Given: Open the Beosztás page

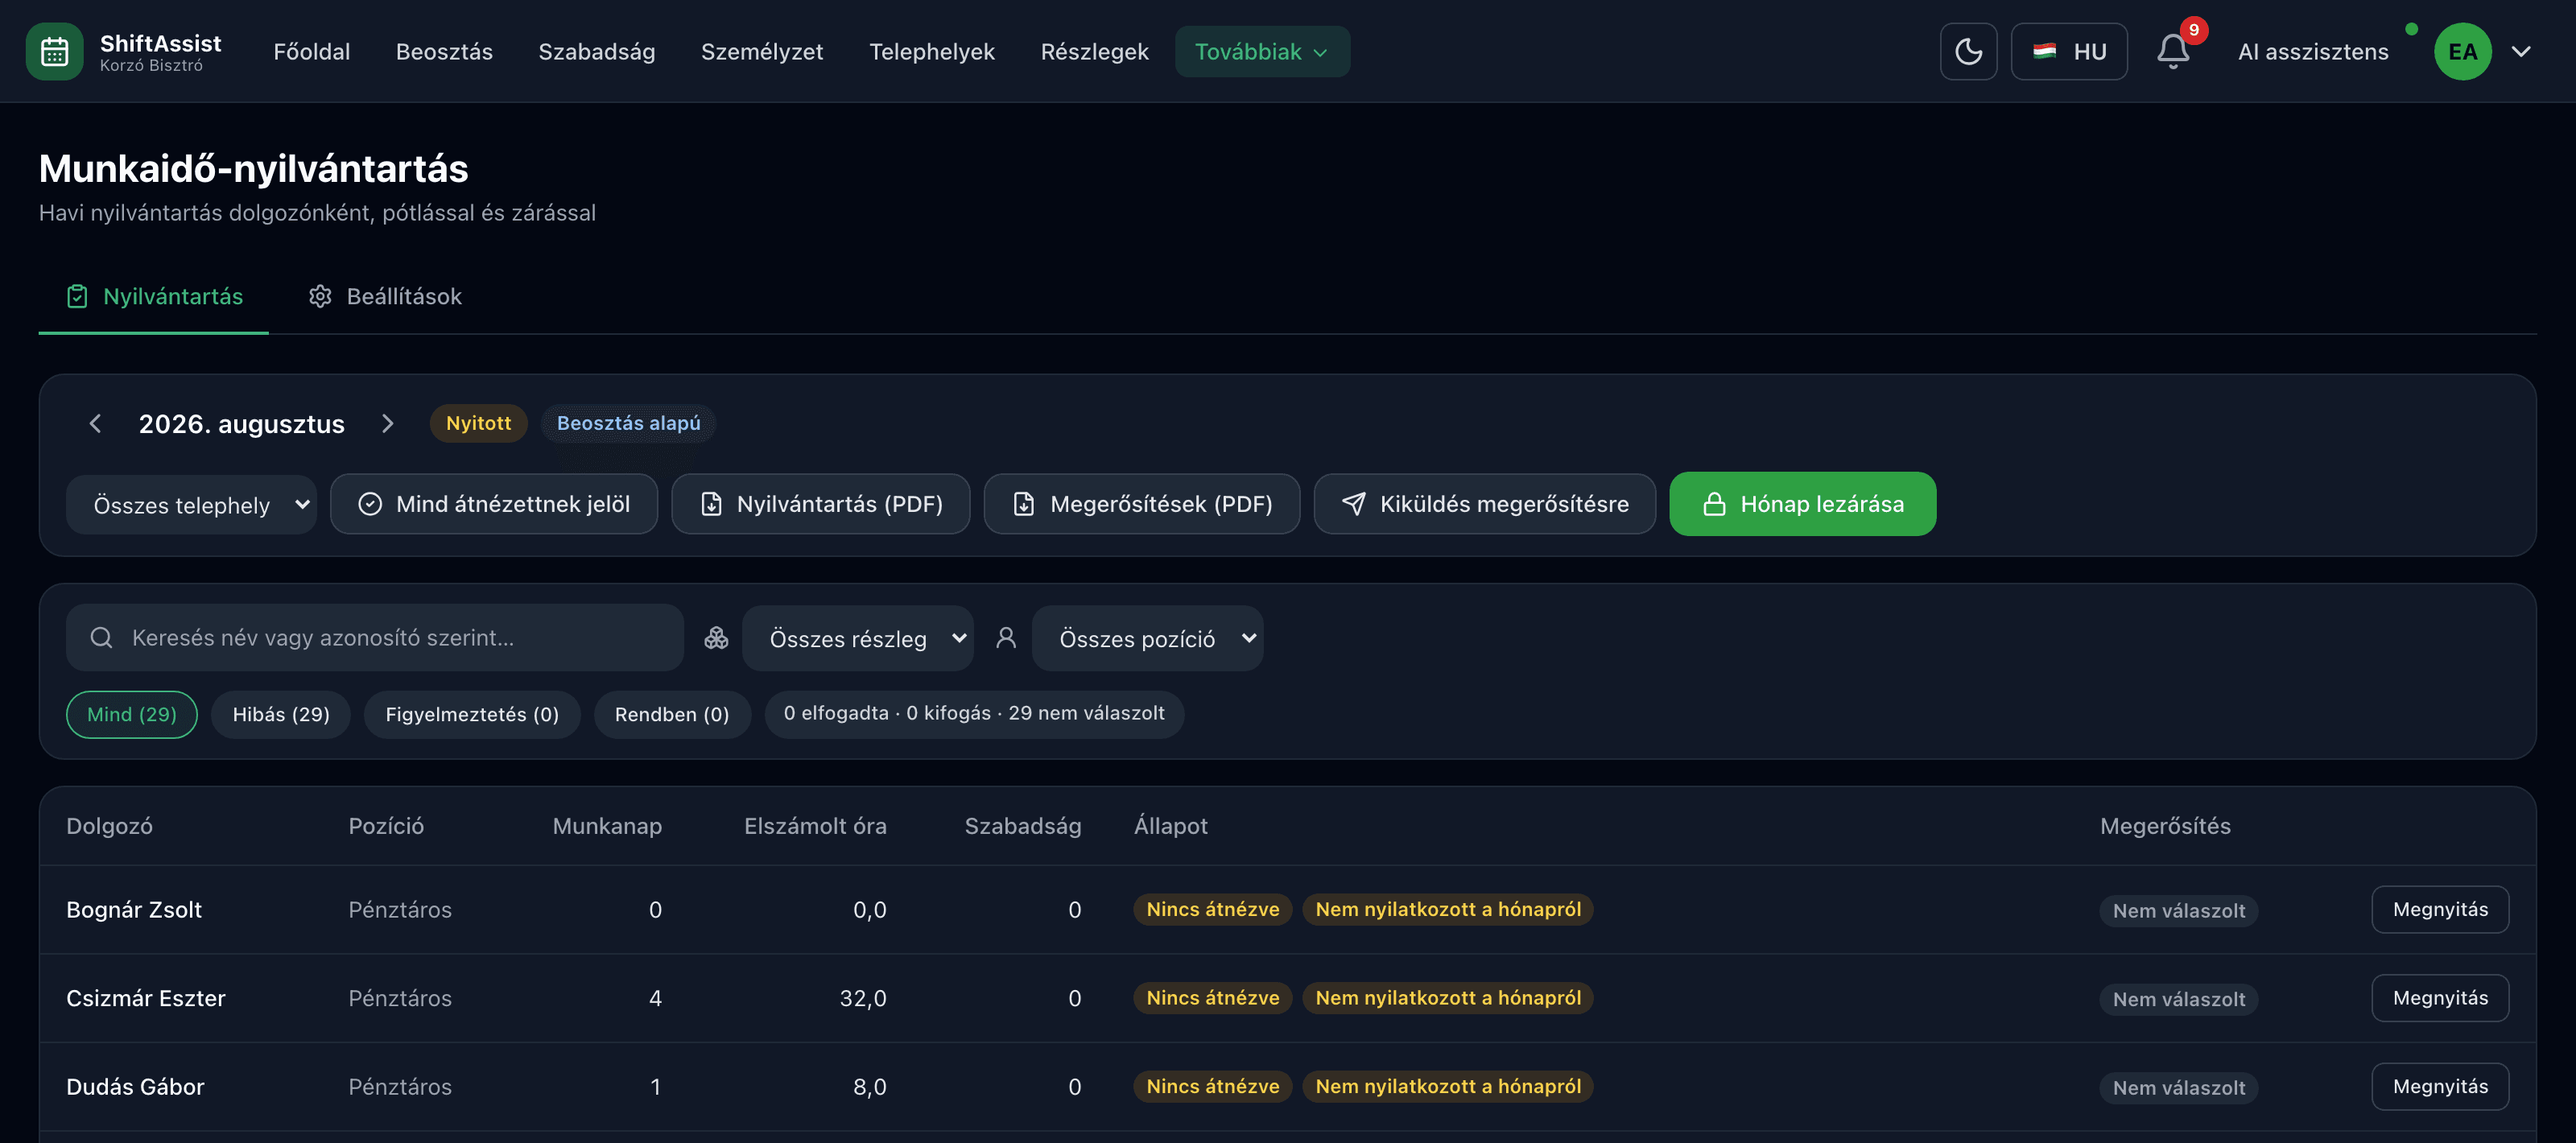Looking at the screenshot, I should click(x=444, y=52).
